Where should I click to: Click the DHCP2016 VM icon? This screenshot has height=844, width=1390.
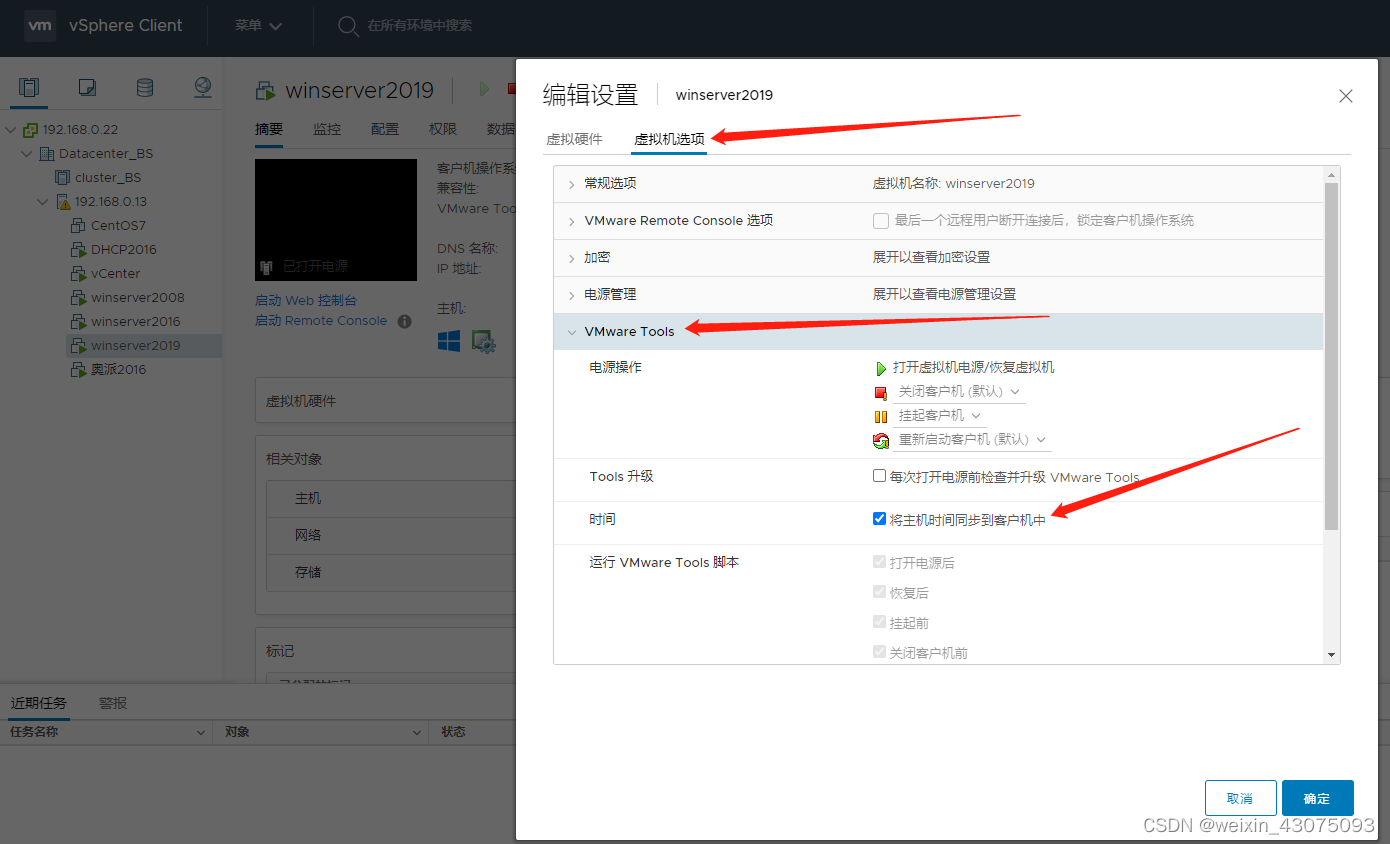point(79,250)
